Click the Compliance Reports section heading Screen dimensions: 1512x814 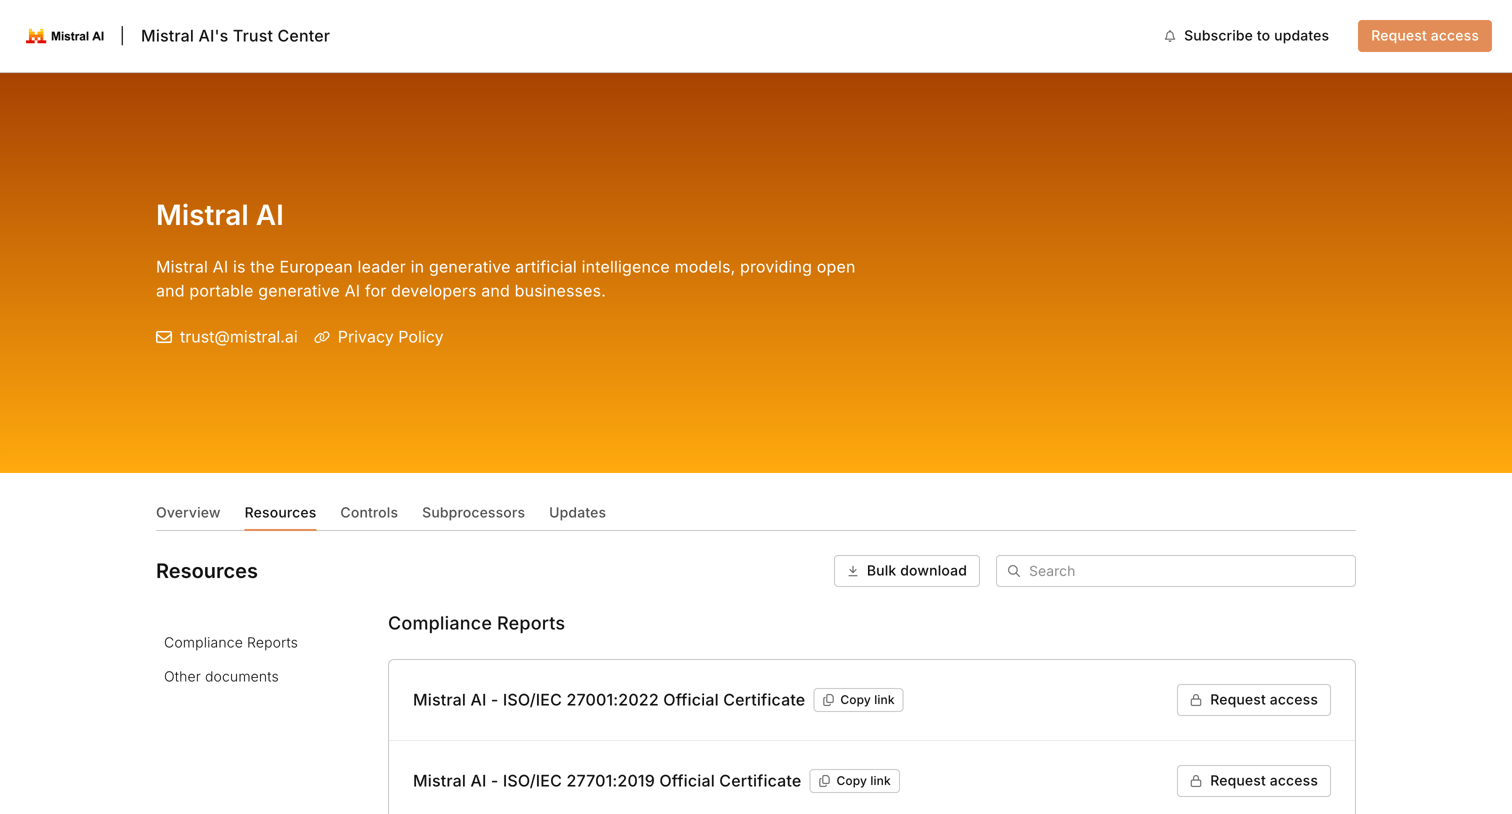click(476, 623)
